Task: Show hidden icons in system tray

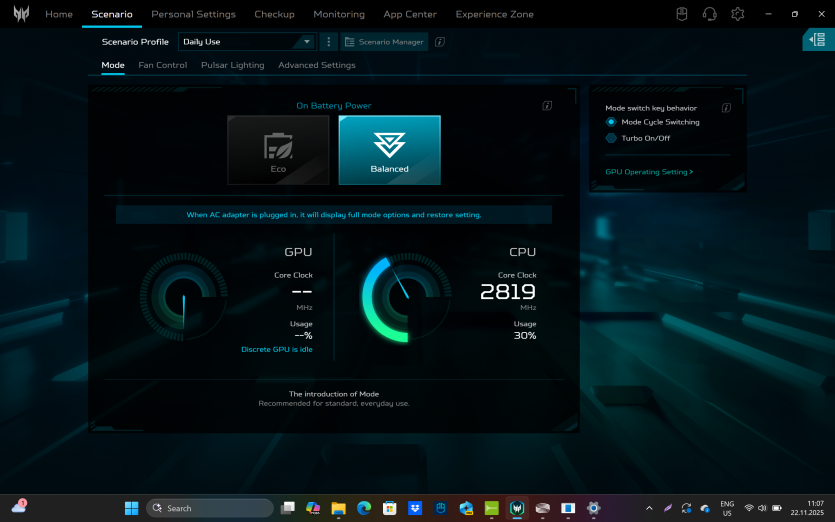Action: pos(649,508)
